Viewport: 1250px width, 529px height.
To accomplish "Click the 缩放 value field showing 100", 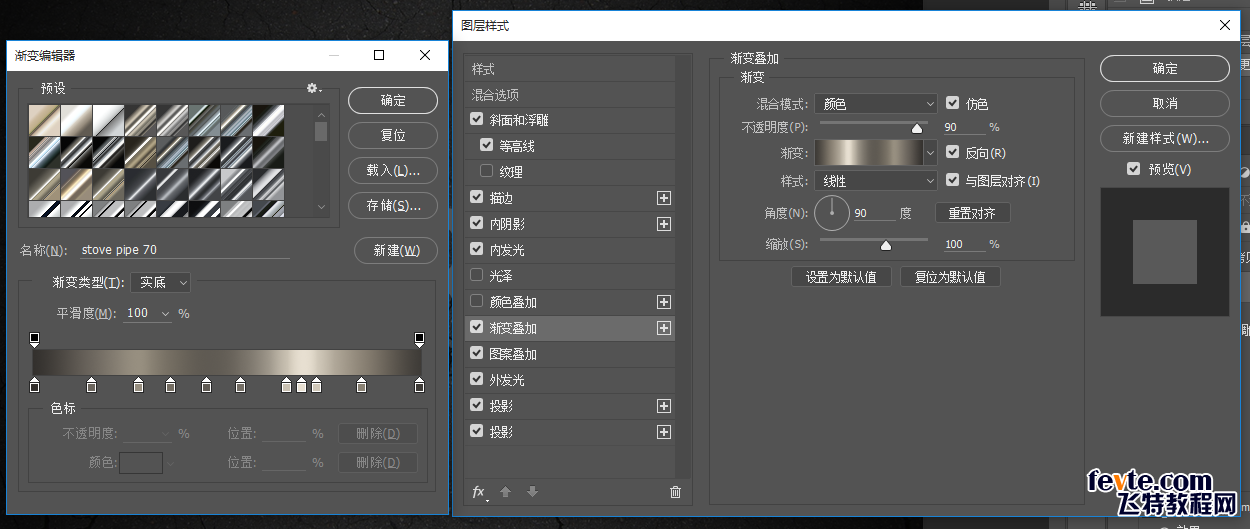I will (964, 244).
